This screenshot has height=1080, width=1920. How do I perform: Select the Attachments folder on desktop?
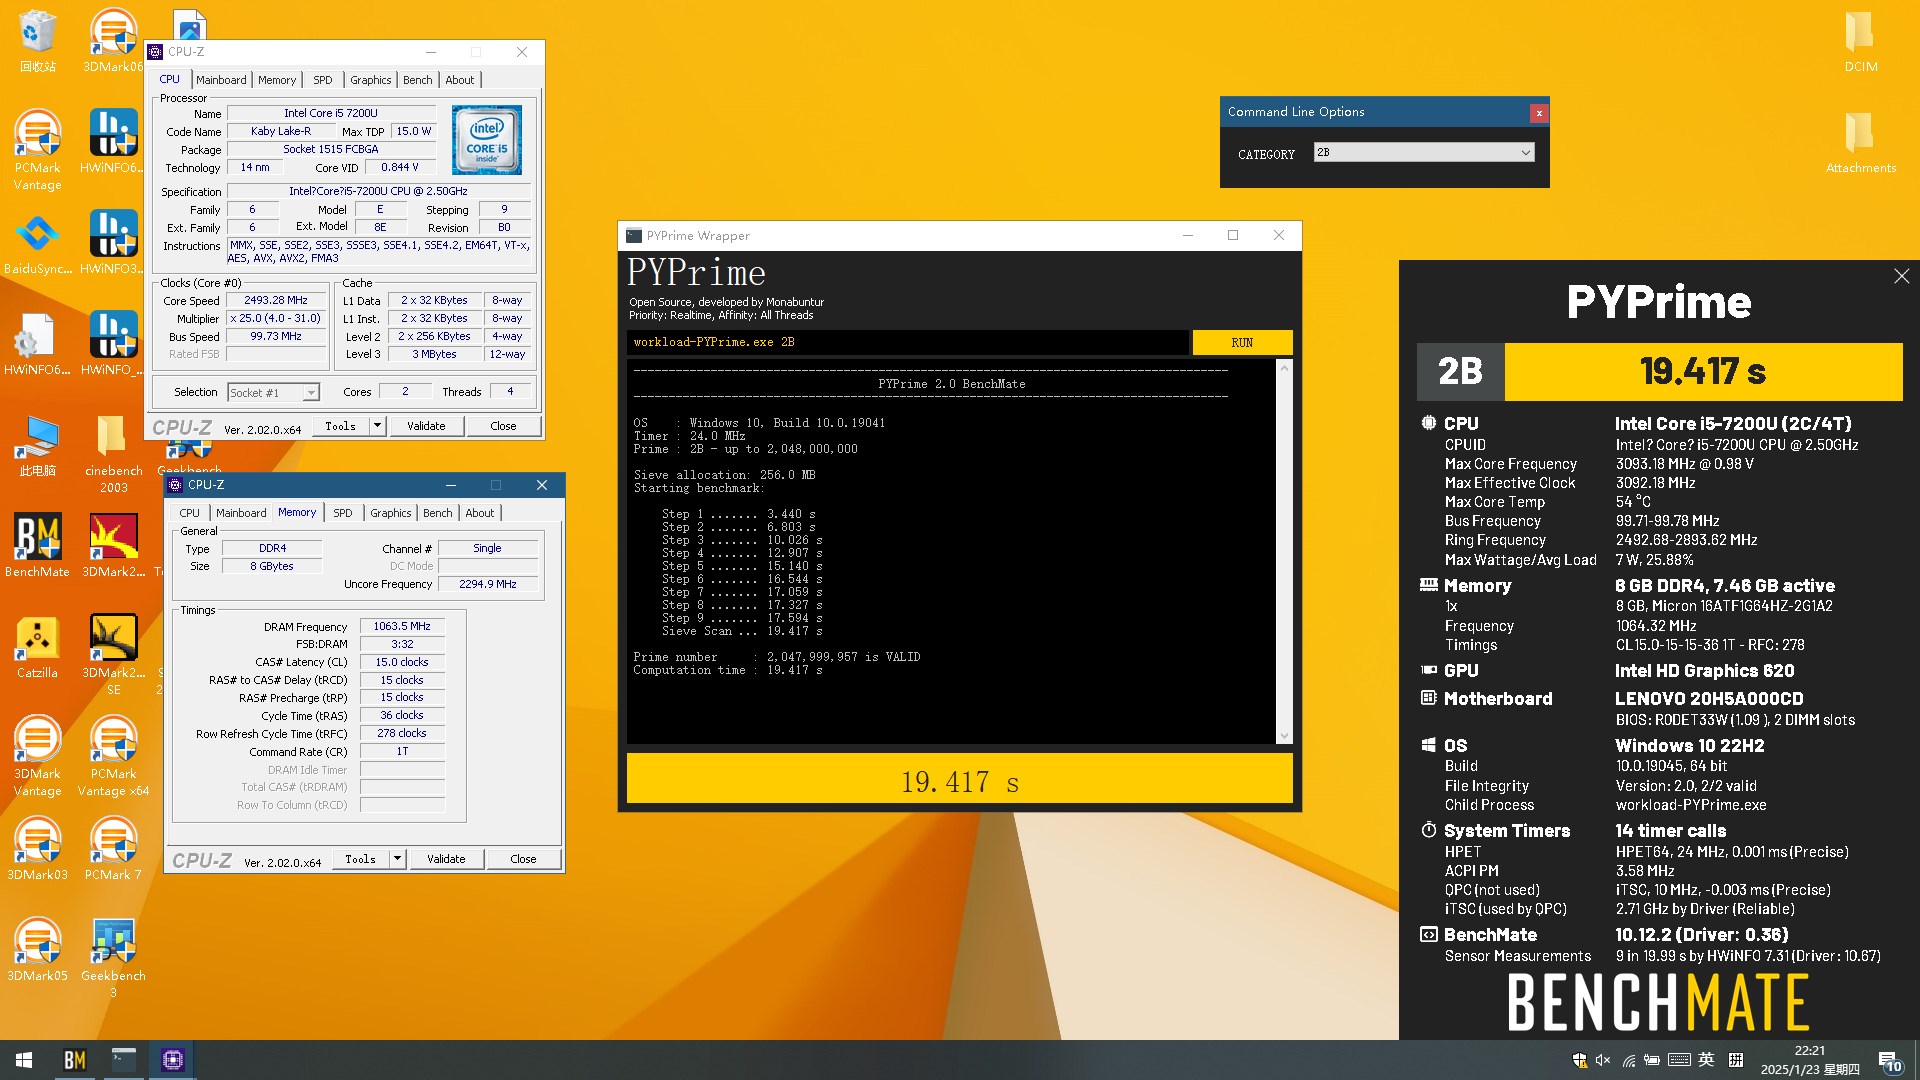point(1861,142)
